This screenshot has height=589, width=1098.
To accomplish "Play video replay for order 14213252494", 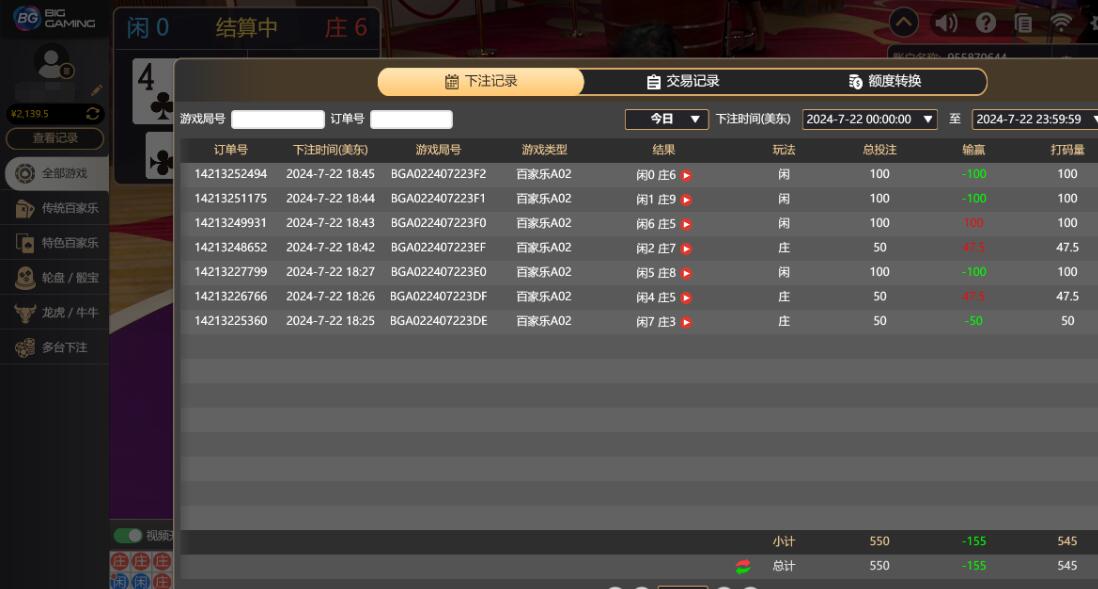I will coord(686,175).
